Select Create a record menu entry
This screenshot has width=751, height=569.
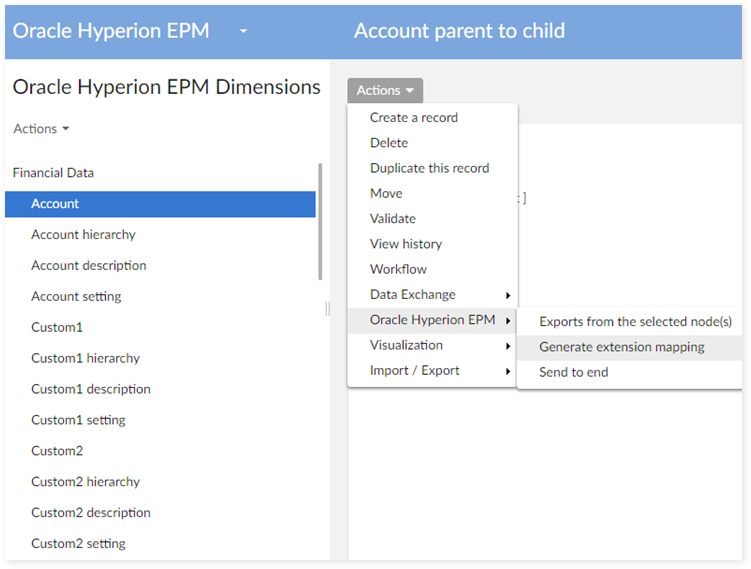point(414,117)
